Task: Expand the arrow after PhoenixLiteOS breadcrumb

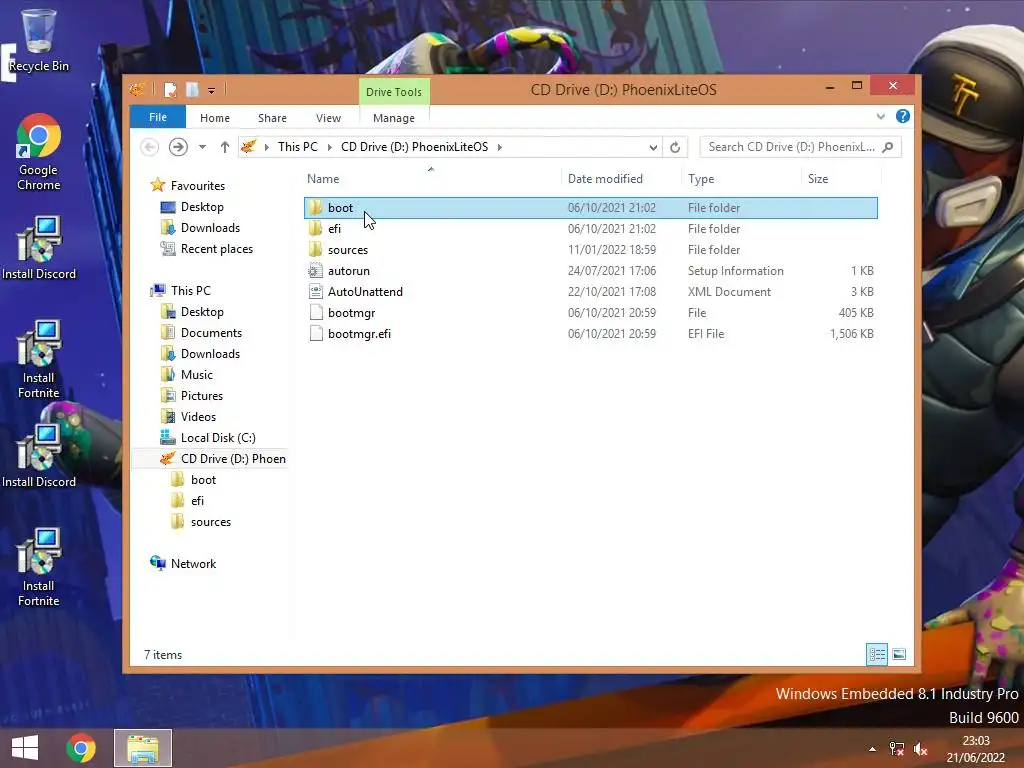Action: click(500, 147)
